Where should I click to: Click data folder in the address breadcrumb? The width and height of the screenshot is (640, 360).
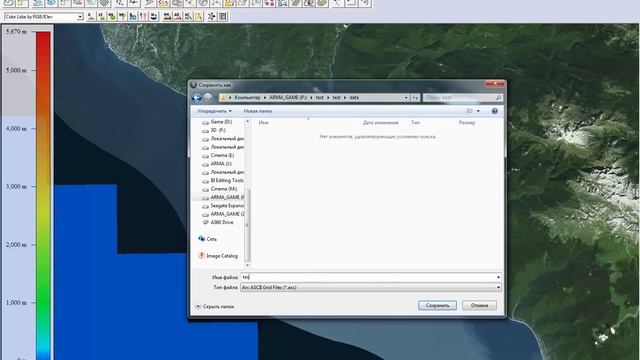pyautogui.click(x=354, y=98)
